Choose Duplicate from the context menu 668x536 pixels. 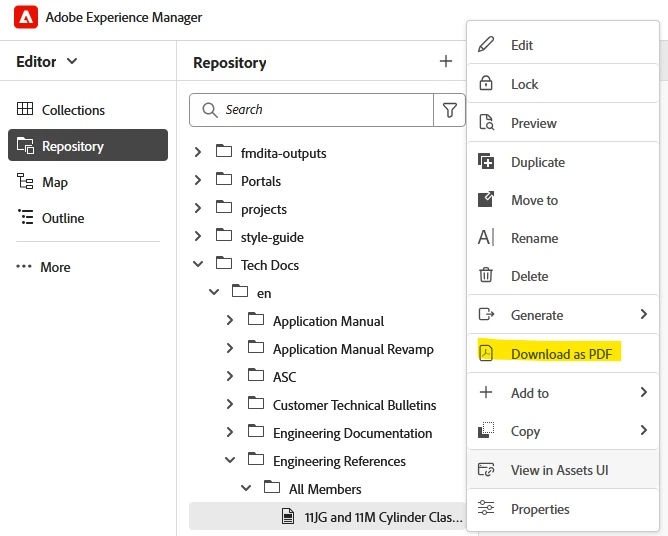537,162
